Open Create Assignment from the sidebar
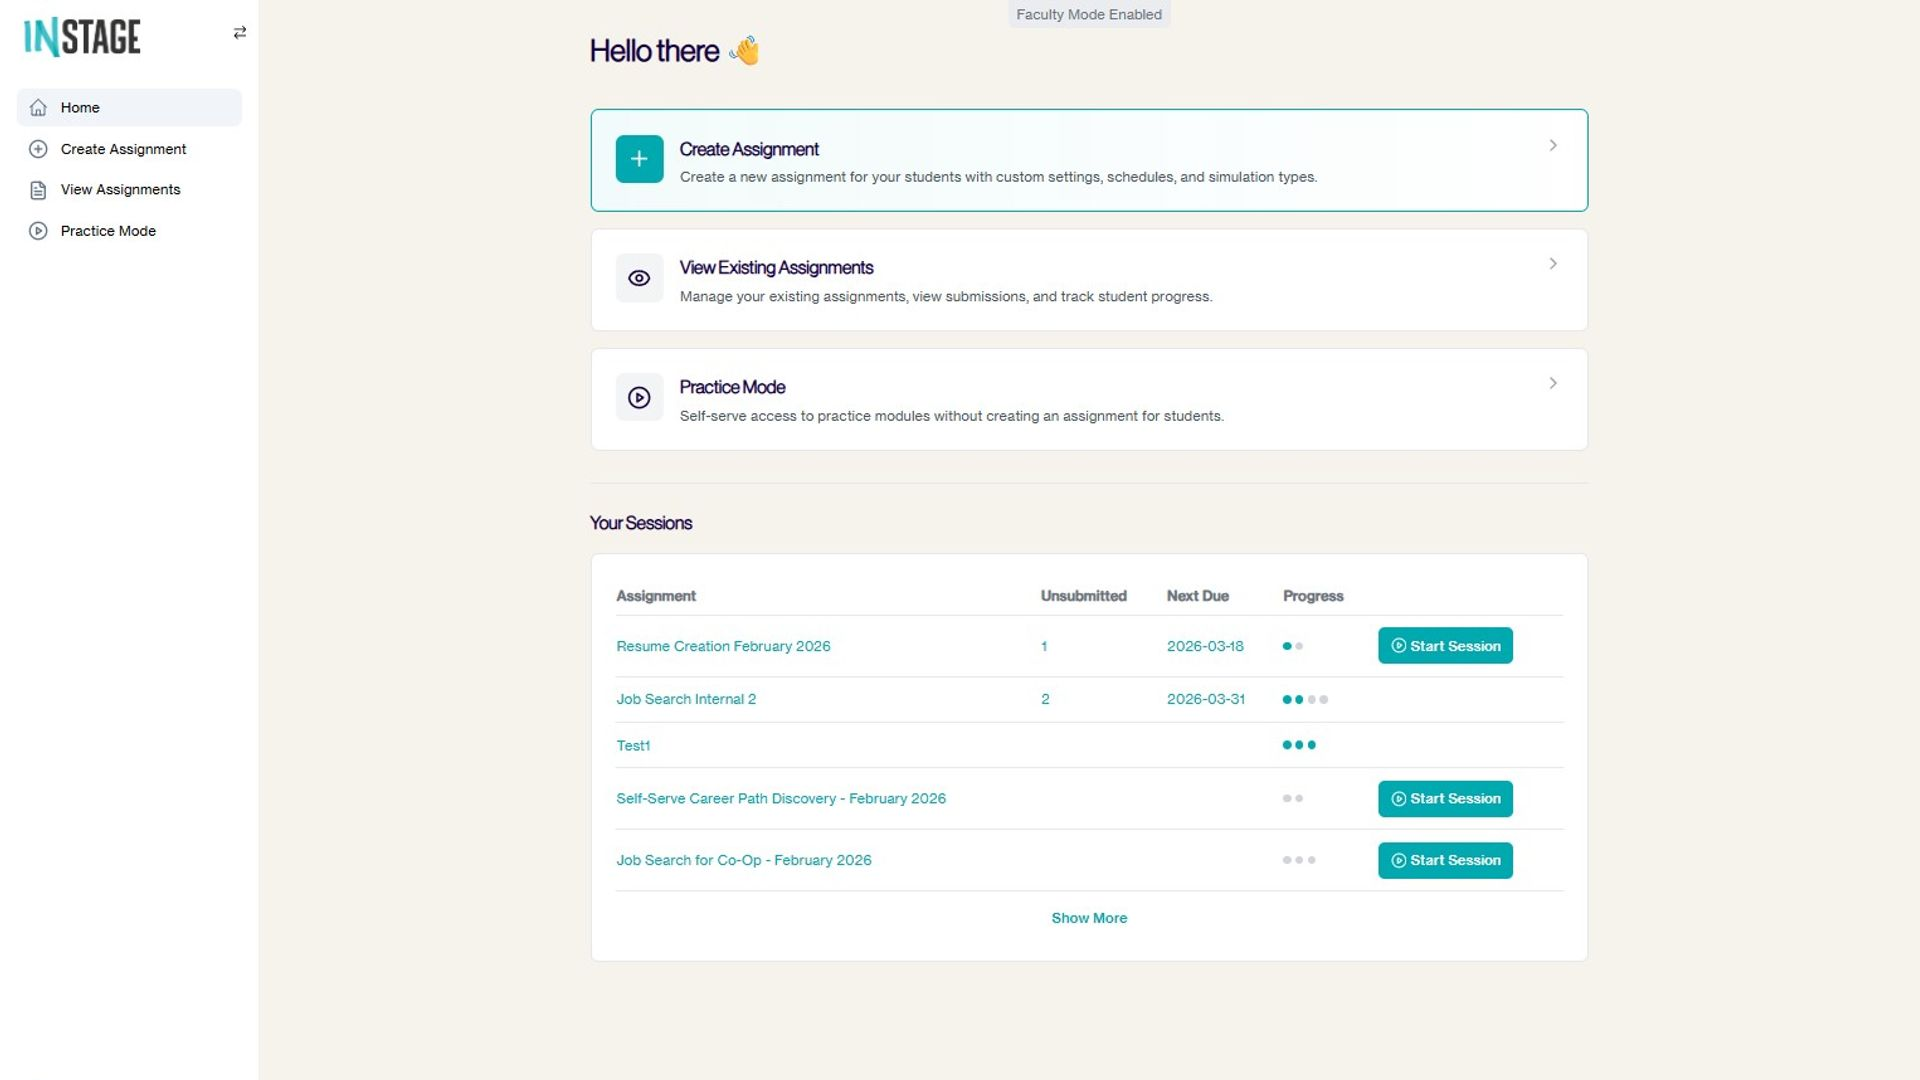 pos(129,149)
